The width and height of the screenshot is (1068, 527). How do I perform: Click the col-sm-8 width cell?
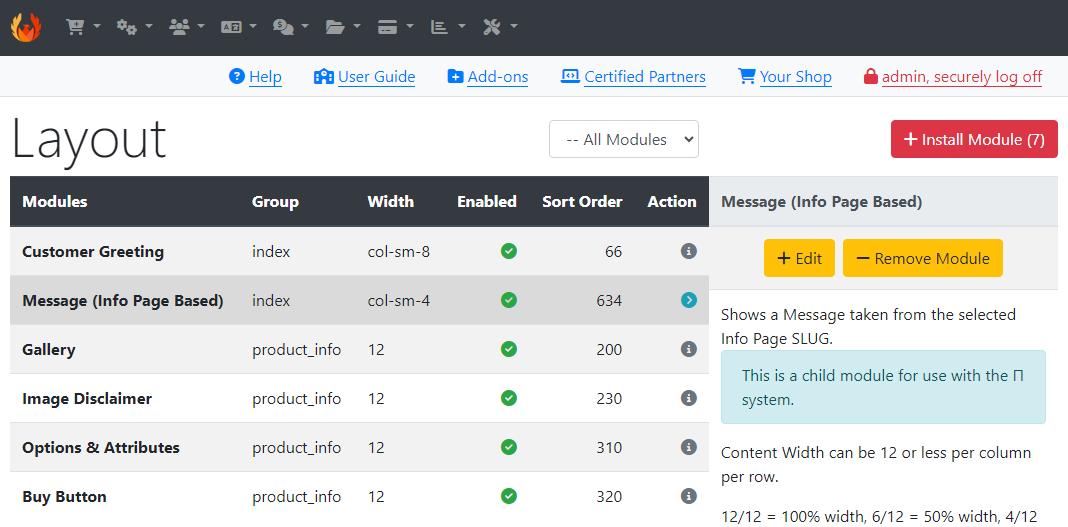click(x=398, y=251)
